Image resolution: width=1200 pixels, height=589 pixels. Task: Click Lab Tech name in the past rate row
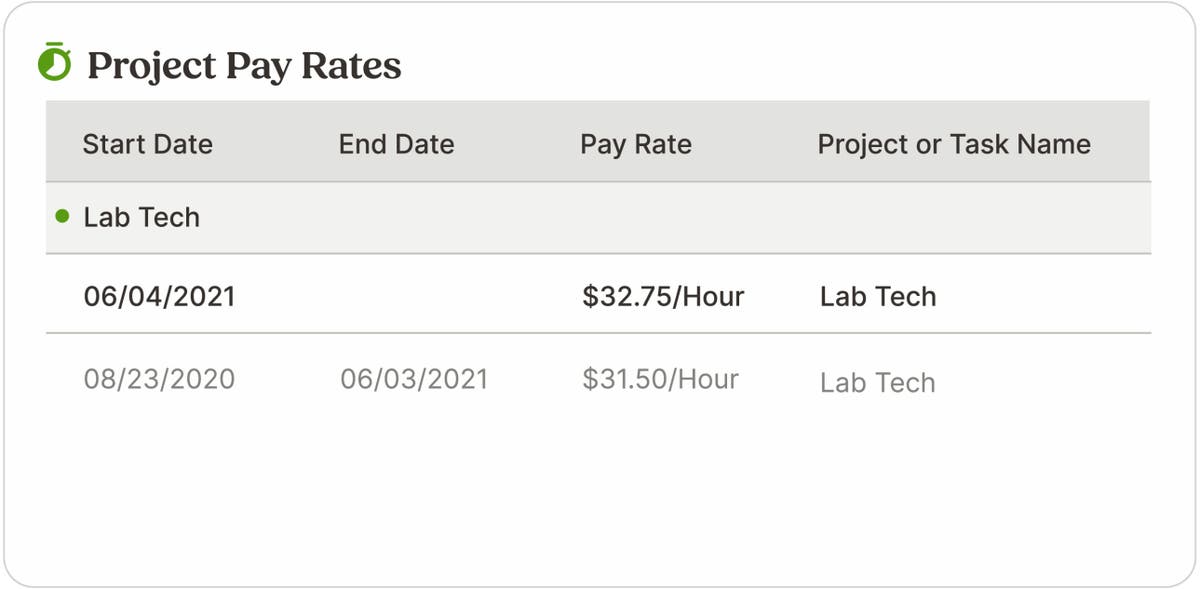[877, 383]
